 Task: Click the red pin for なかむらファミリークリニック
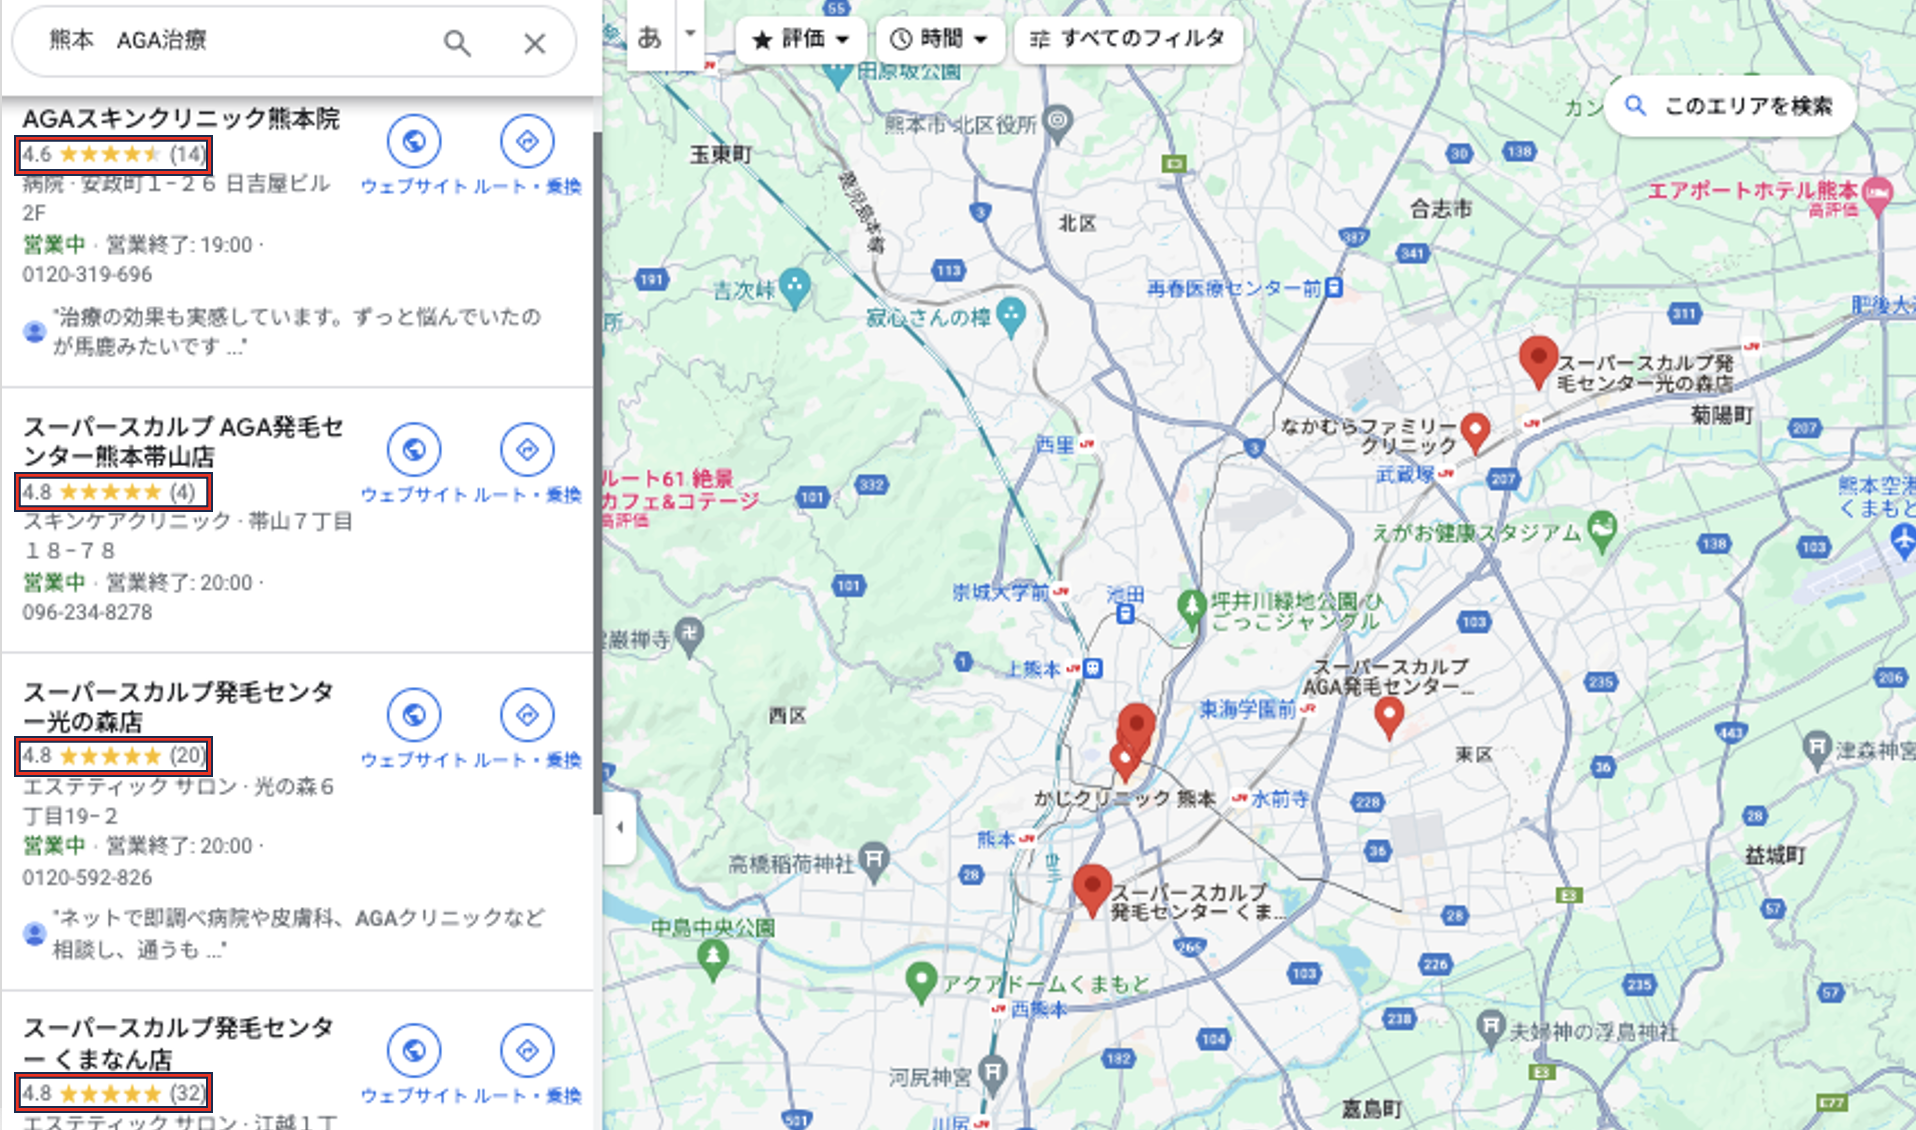(x=1475, y=432)
